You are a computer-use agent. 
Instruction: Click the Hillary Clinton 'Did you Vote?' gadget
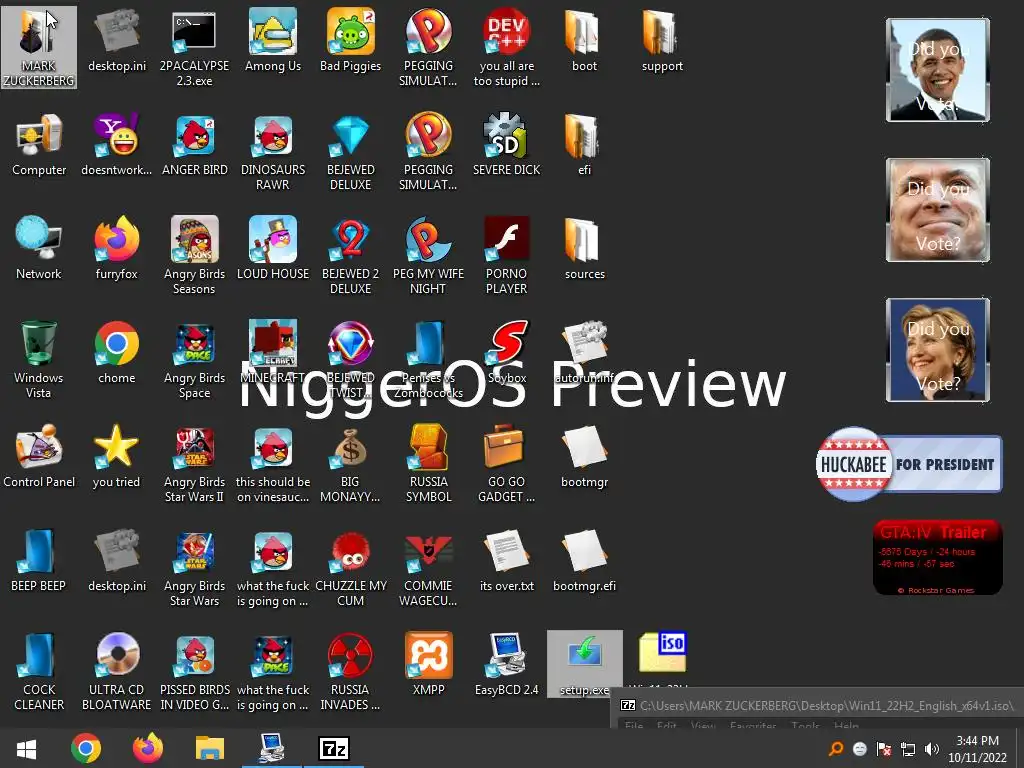pos(938,350)
